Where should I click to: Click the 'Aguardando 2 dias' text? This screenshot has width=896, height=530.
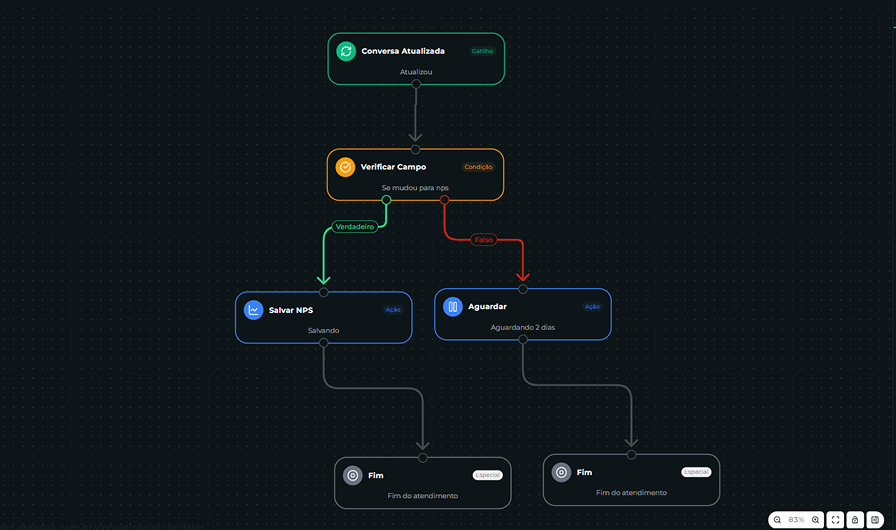523,327
